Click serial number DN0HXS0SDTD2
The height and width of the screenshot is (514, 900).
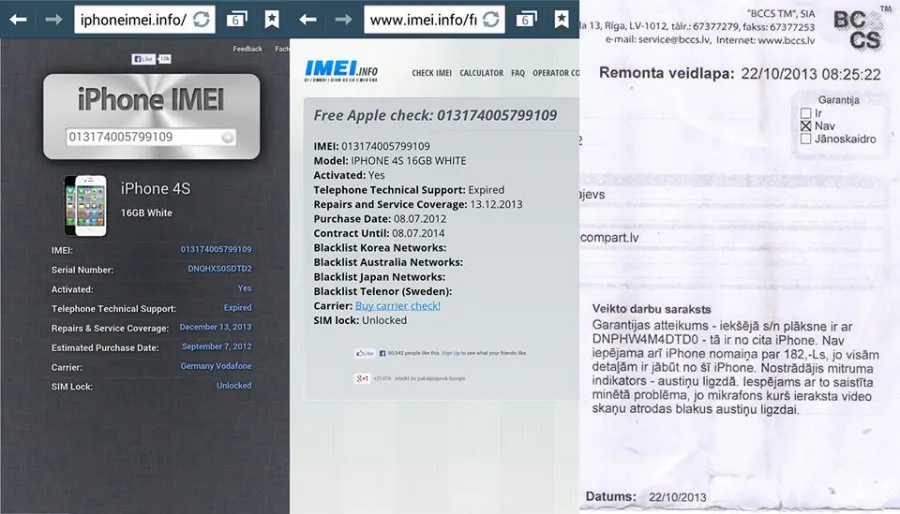pos(219,268)
